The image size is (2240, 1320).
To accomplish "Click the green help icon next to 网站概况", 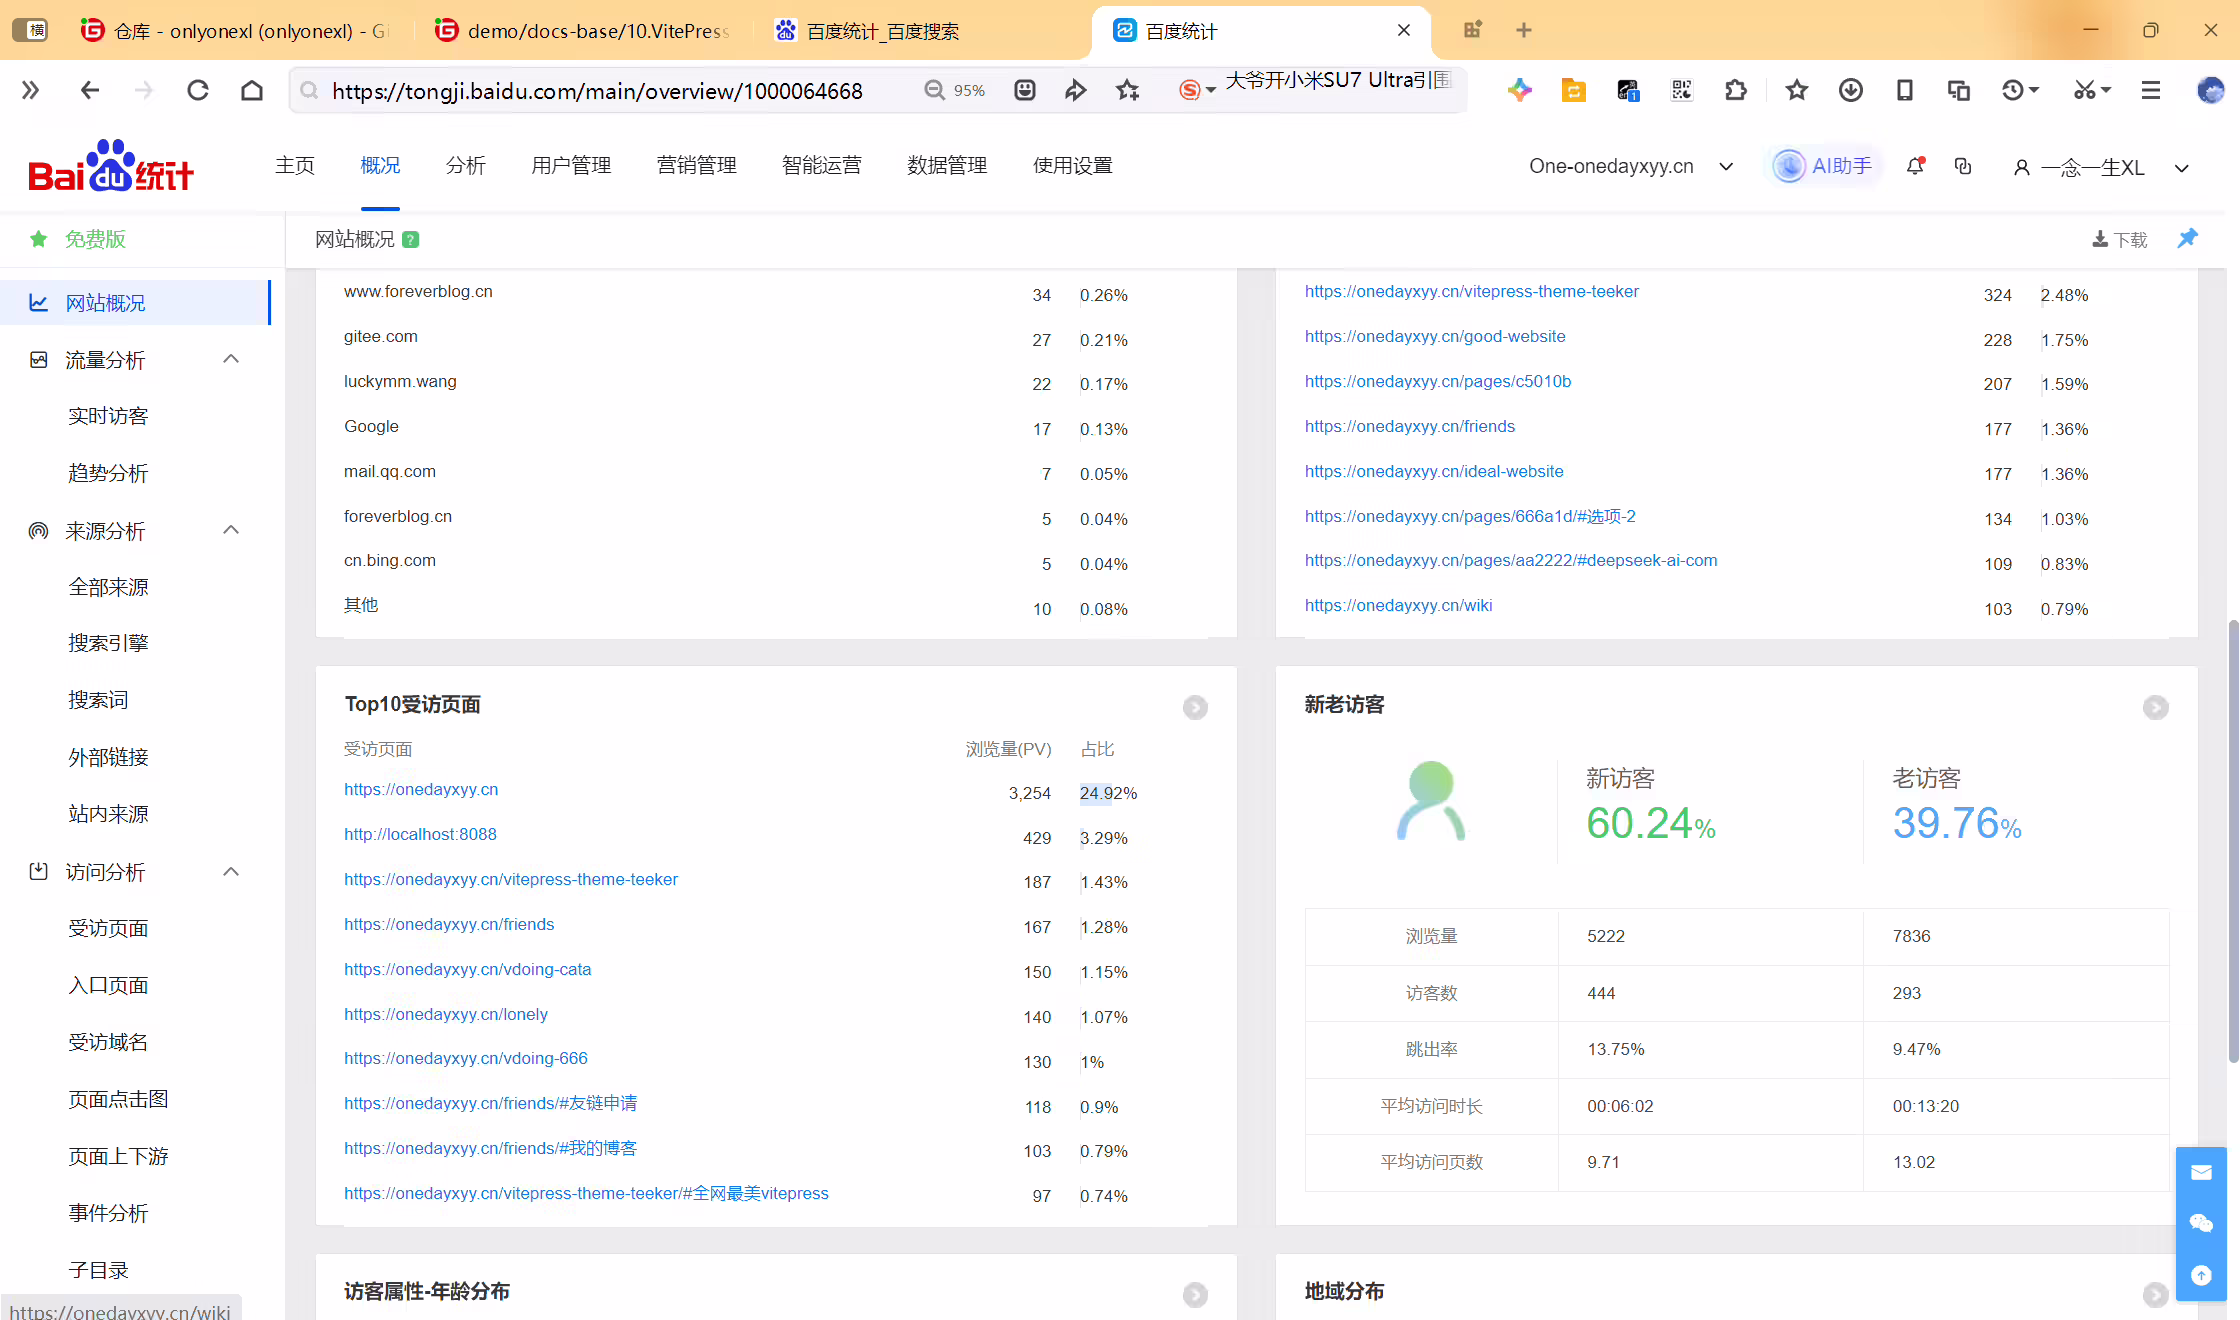I will pos(410,239).
